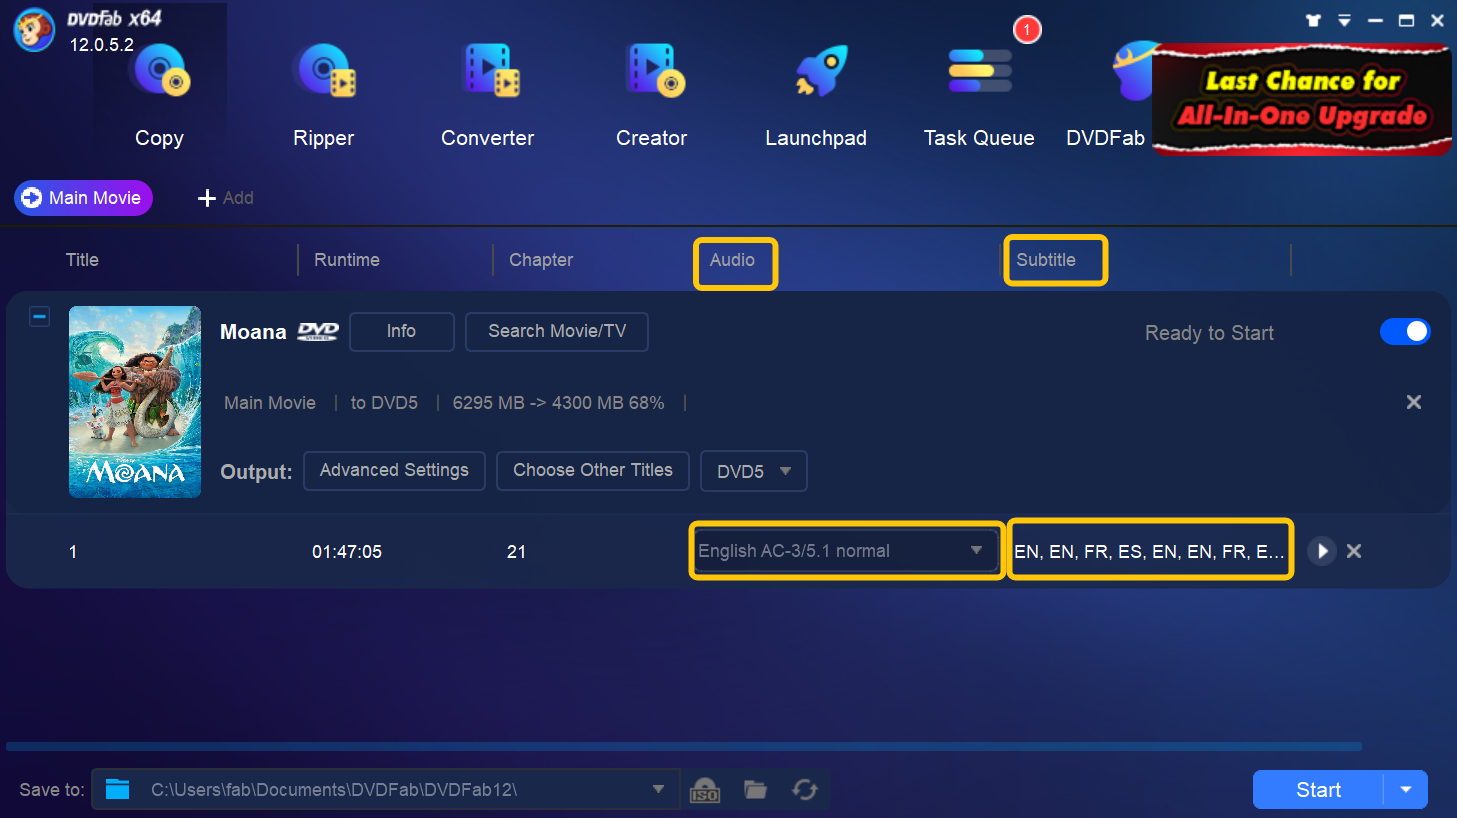The height and width of the screenshot is (818, 1457).
Task: Open Advanced Settings
Action: click(394, 470)
